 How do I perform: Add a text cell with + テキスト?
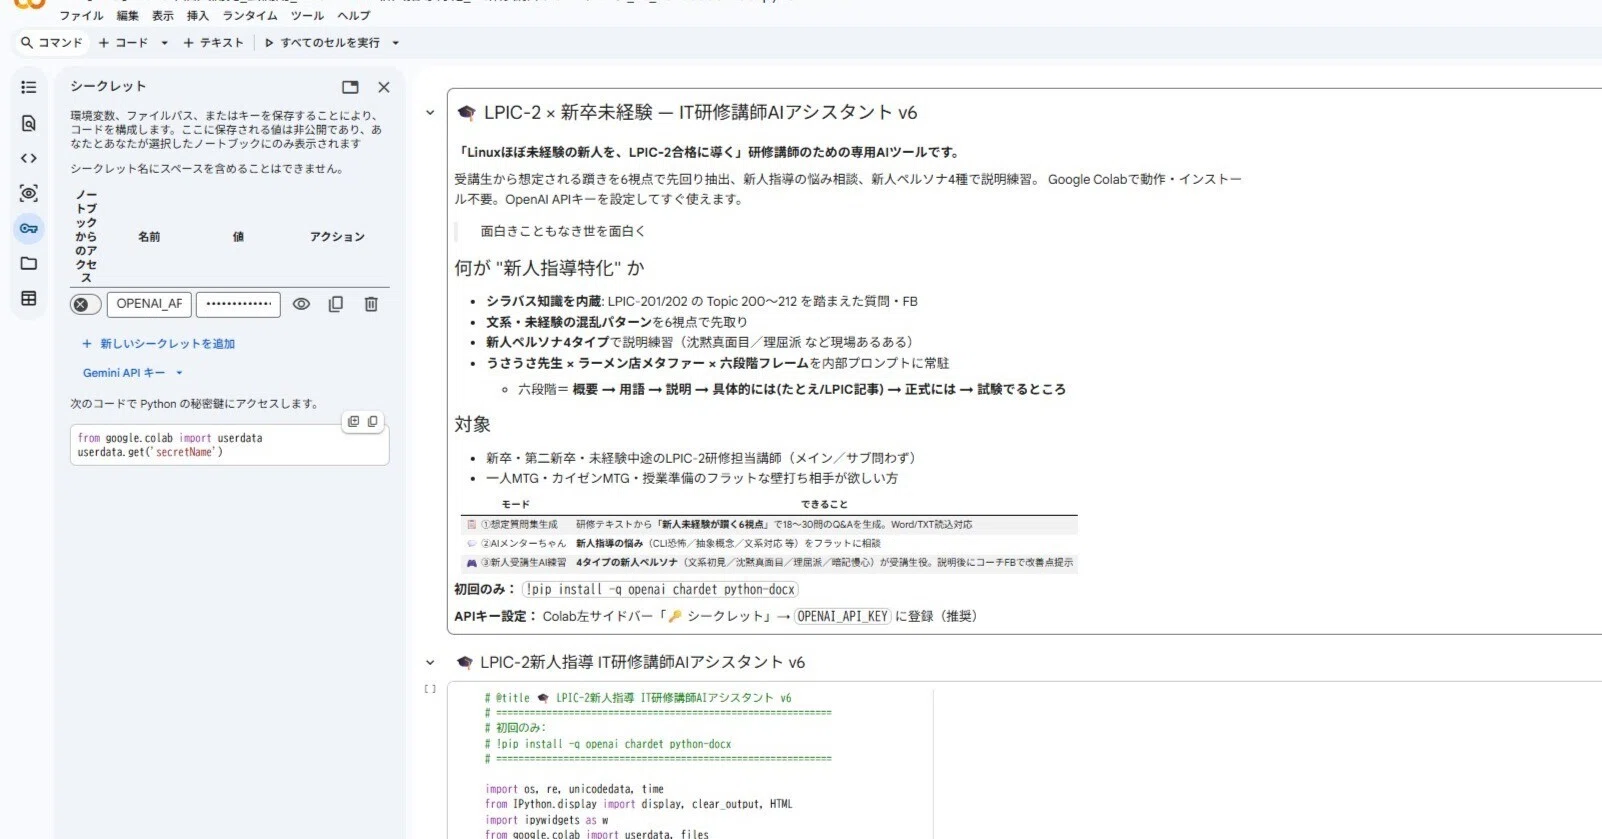[x=214, y=43]
